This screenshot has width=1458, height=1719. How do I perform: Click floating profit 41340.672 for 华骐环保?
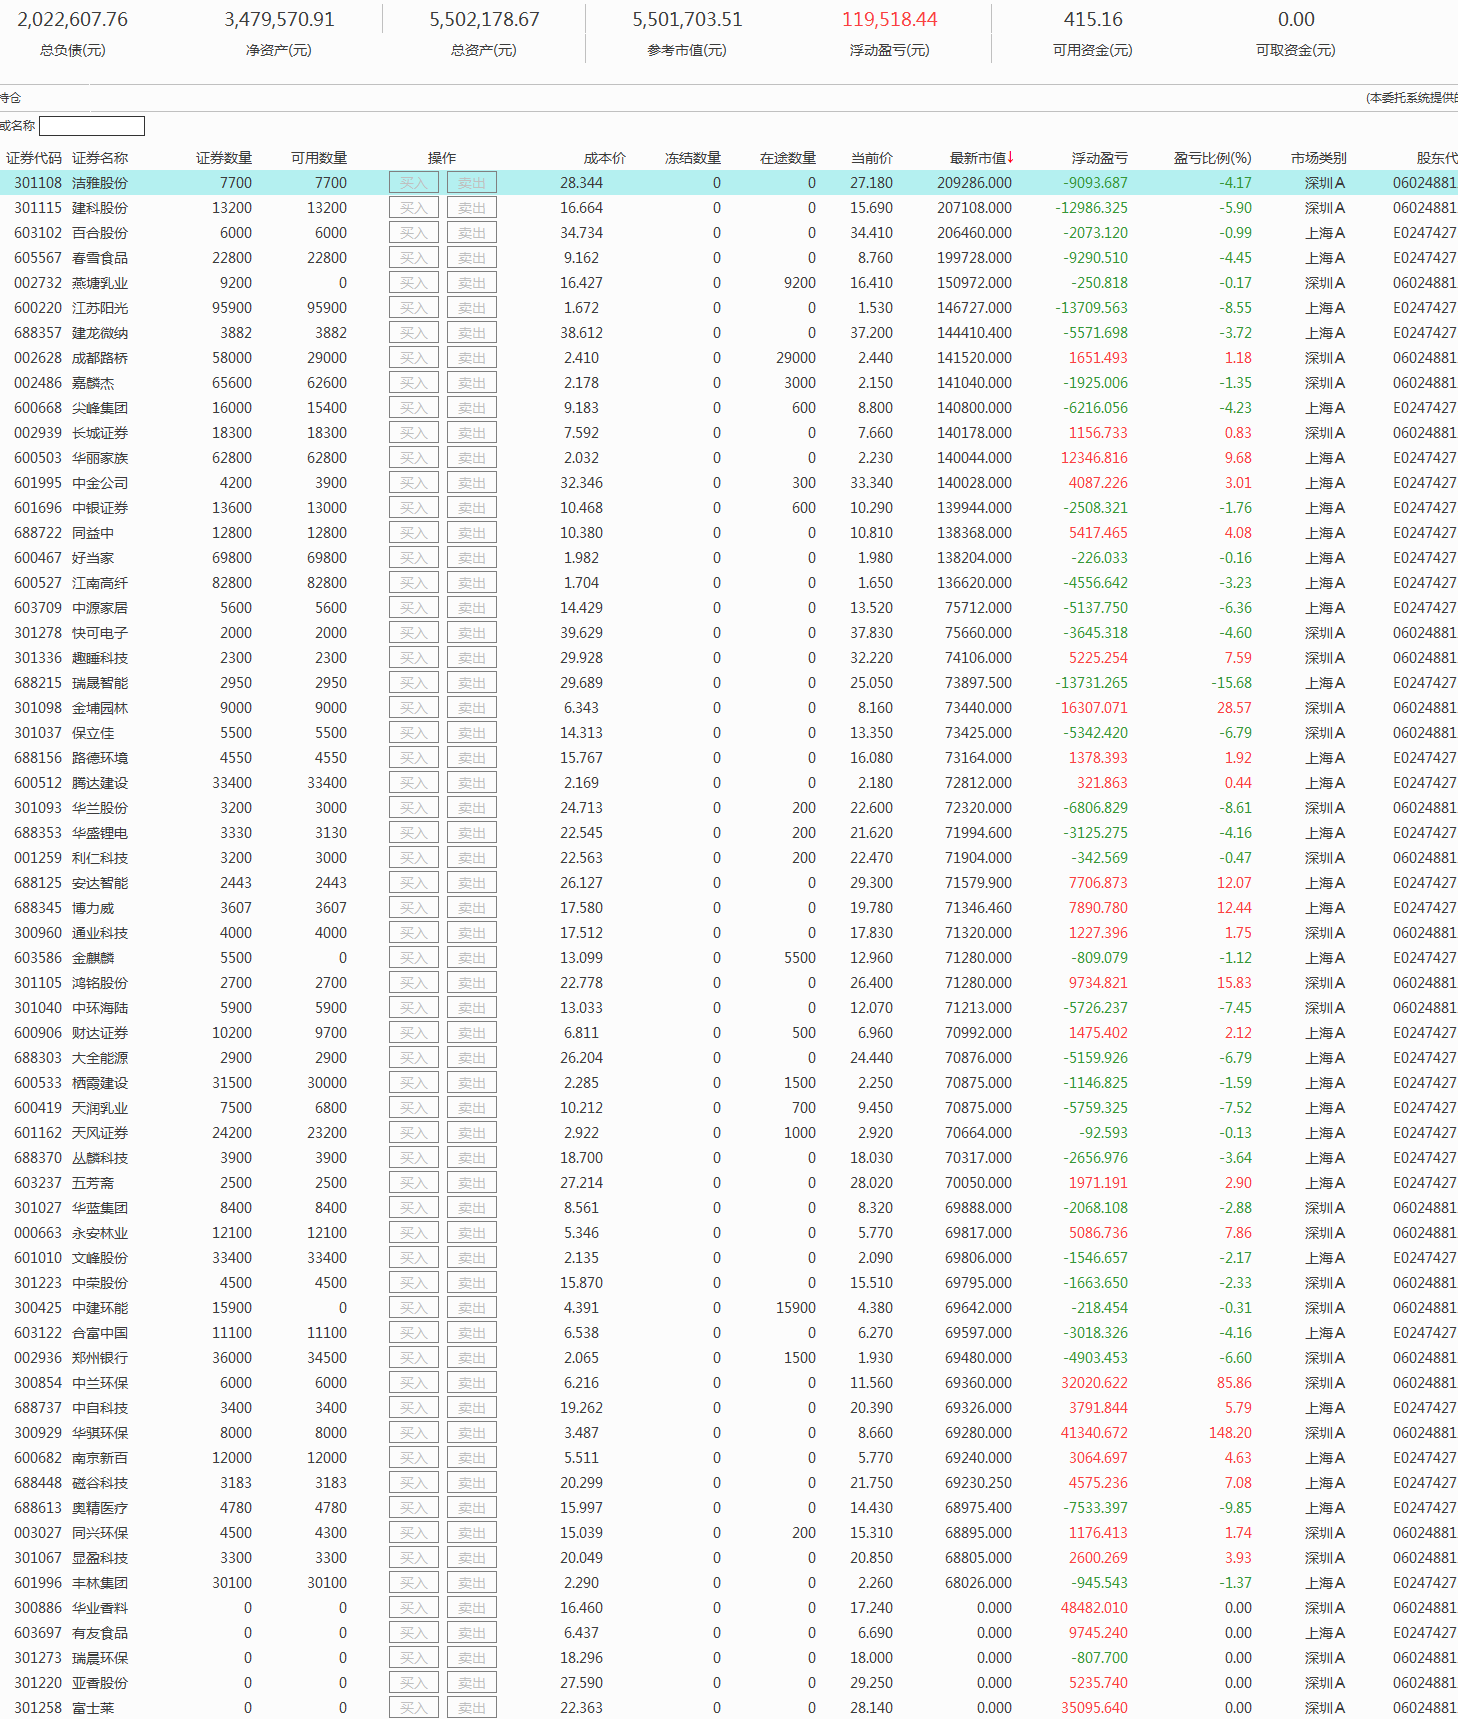pos(1094,1433)
